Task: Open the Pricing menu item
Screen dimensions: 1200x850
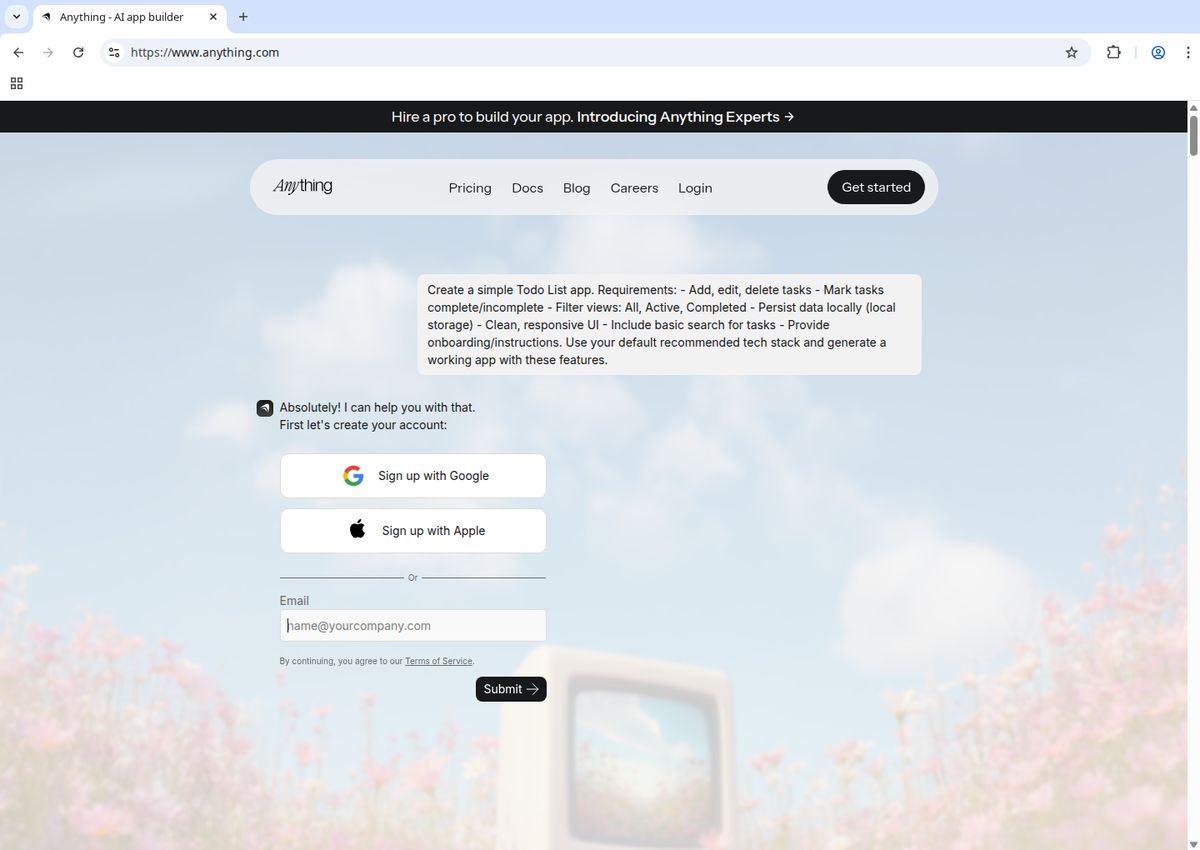Action: coord(470,188)
